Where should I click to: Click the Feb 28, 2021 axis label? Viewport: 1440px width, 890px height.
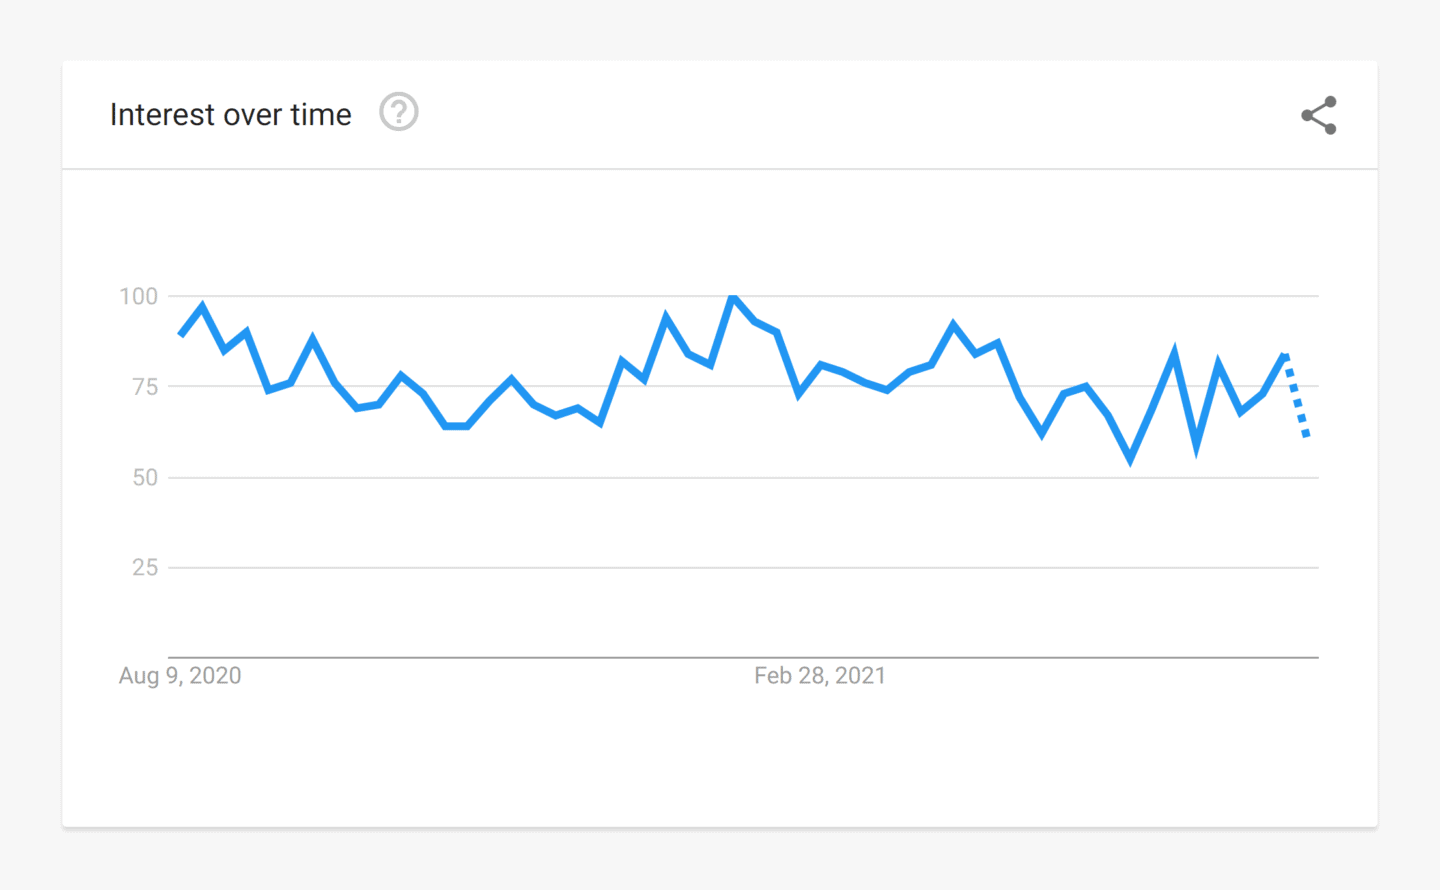tap(819, 675)
